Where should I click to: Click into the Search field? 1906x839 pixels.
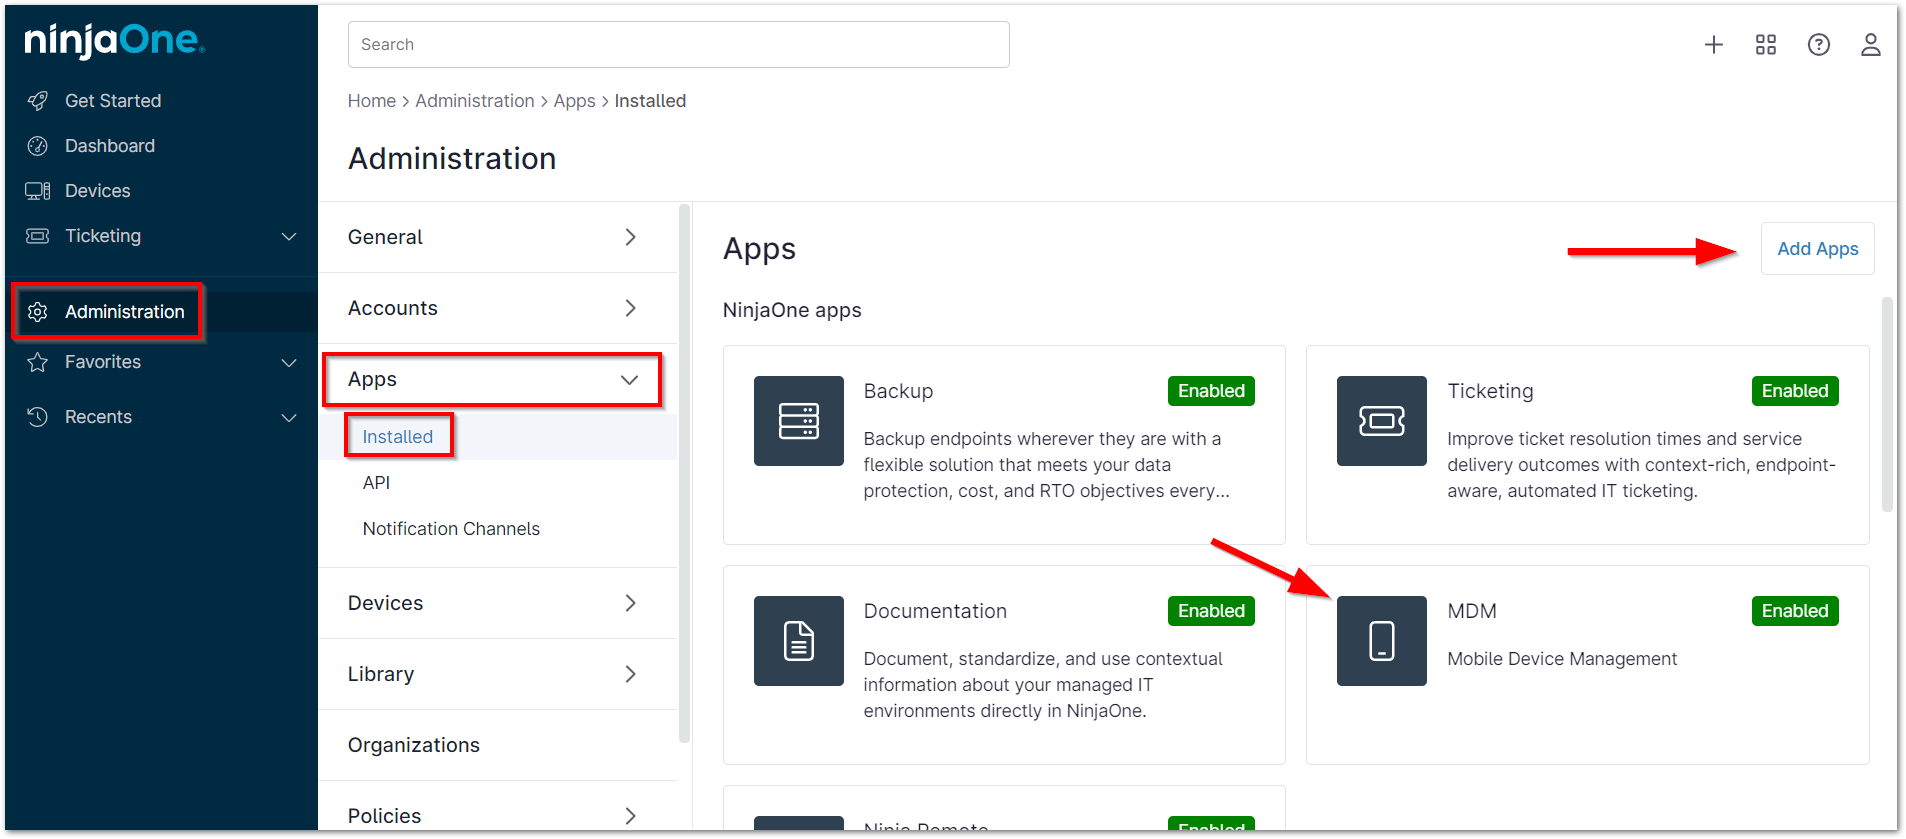[678, 45]
